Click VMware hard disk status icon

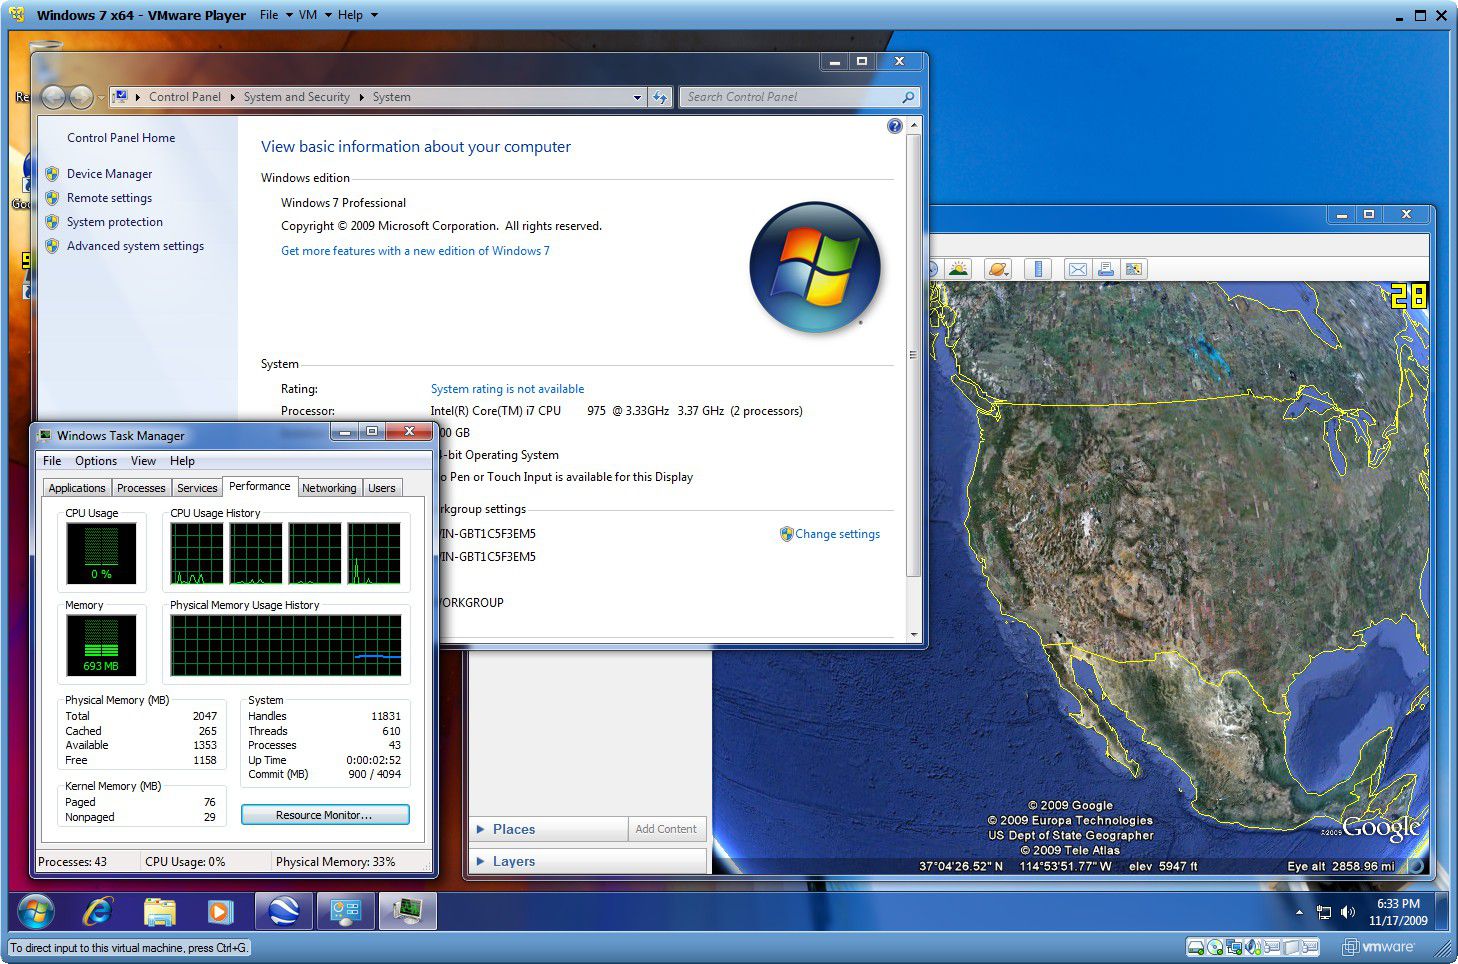[1194, 947]
